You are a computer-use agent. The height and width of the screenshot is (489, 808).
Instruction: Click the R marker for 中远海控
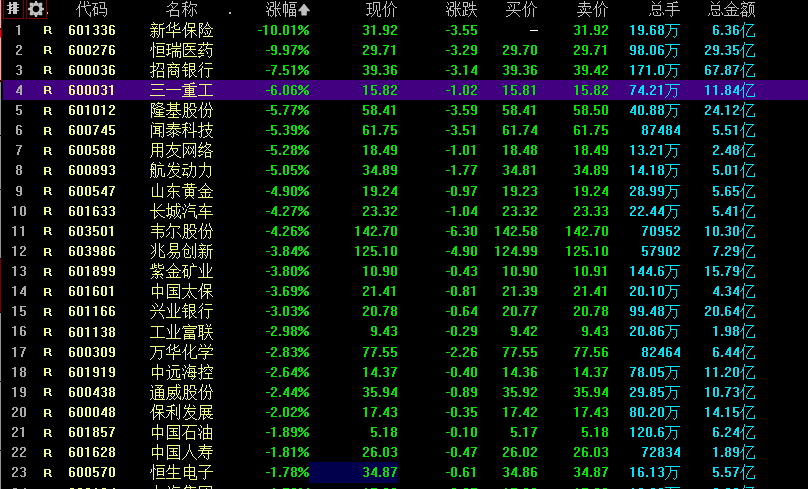pyautogui.click(x=48, y=373)
